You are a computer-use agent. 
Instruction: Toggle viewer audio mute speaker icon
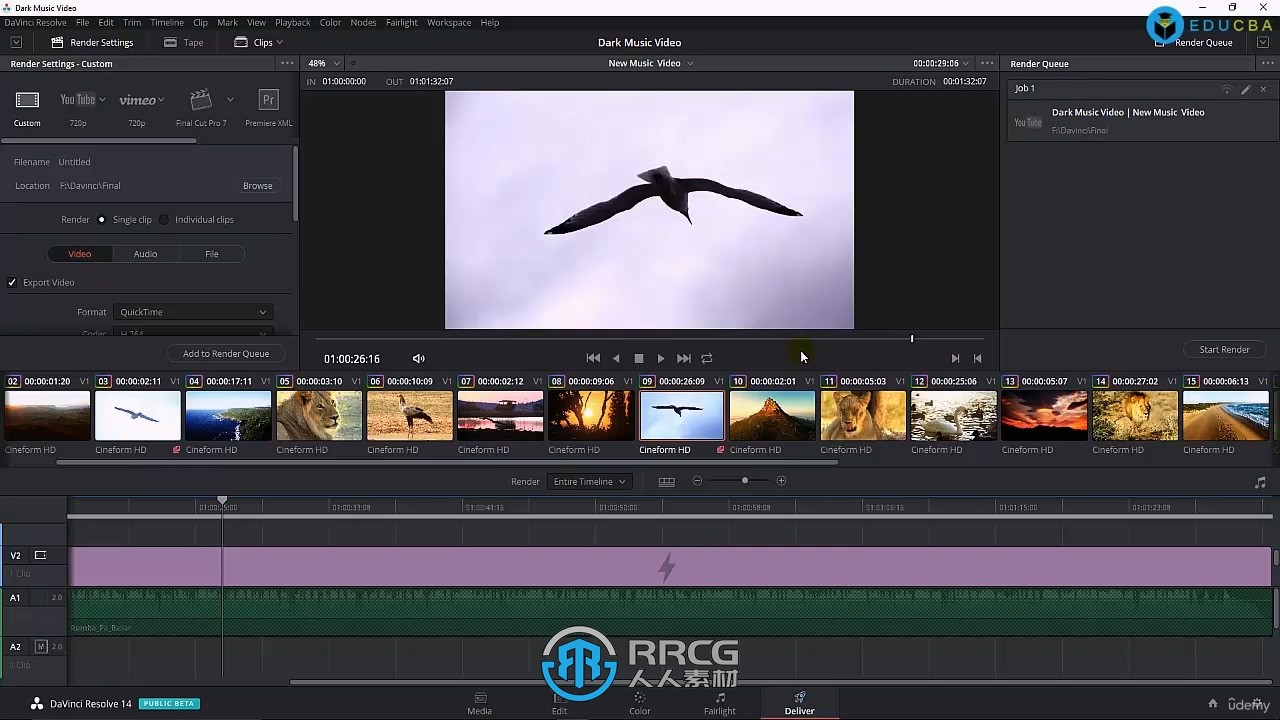tap(419, 358)
